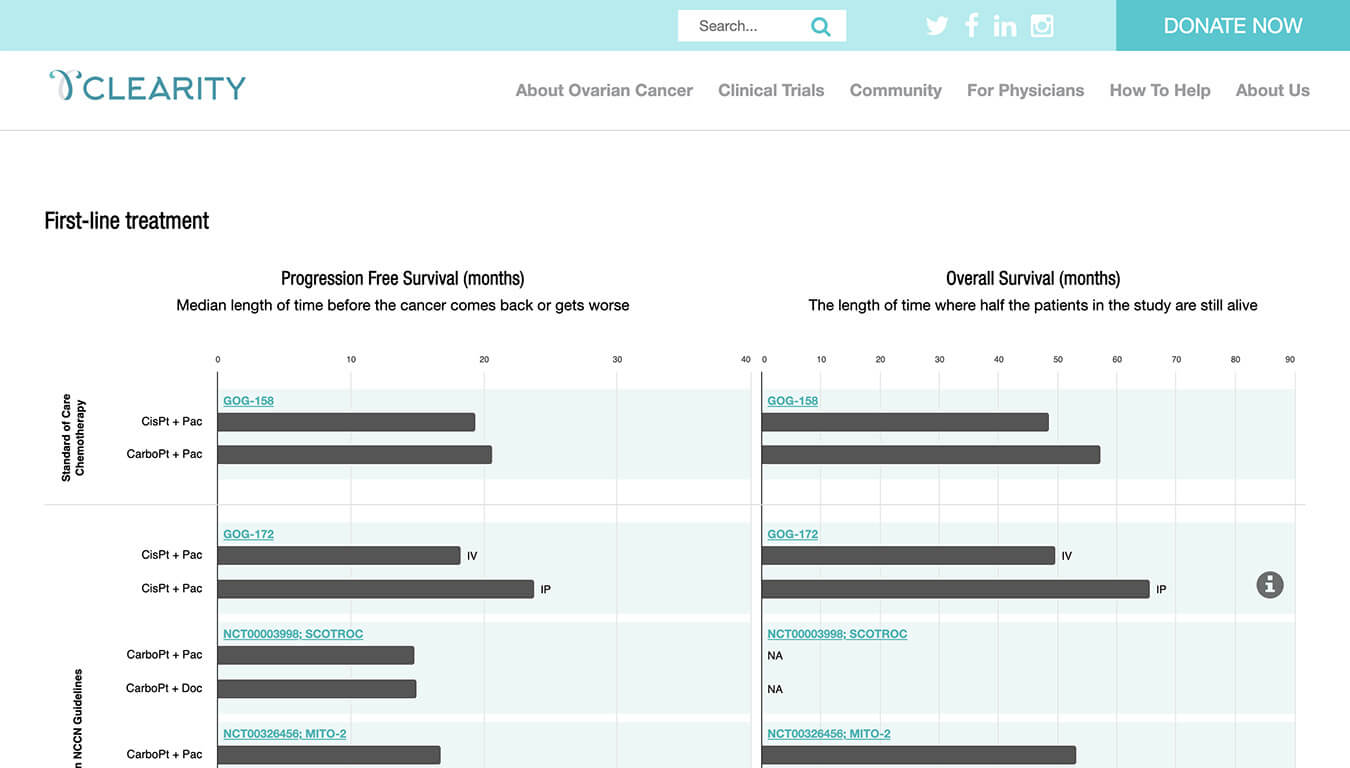Select Community in the navigation
This screenshot has width=1350, height=768.
tap(895, 90)
